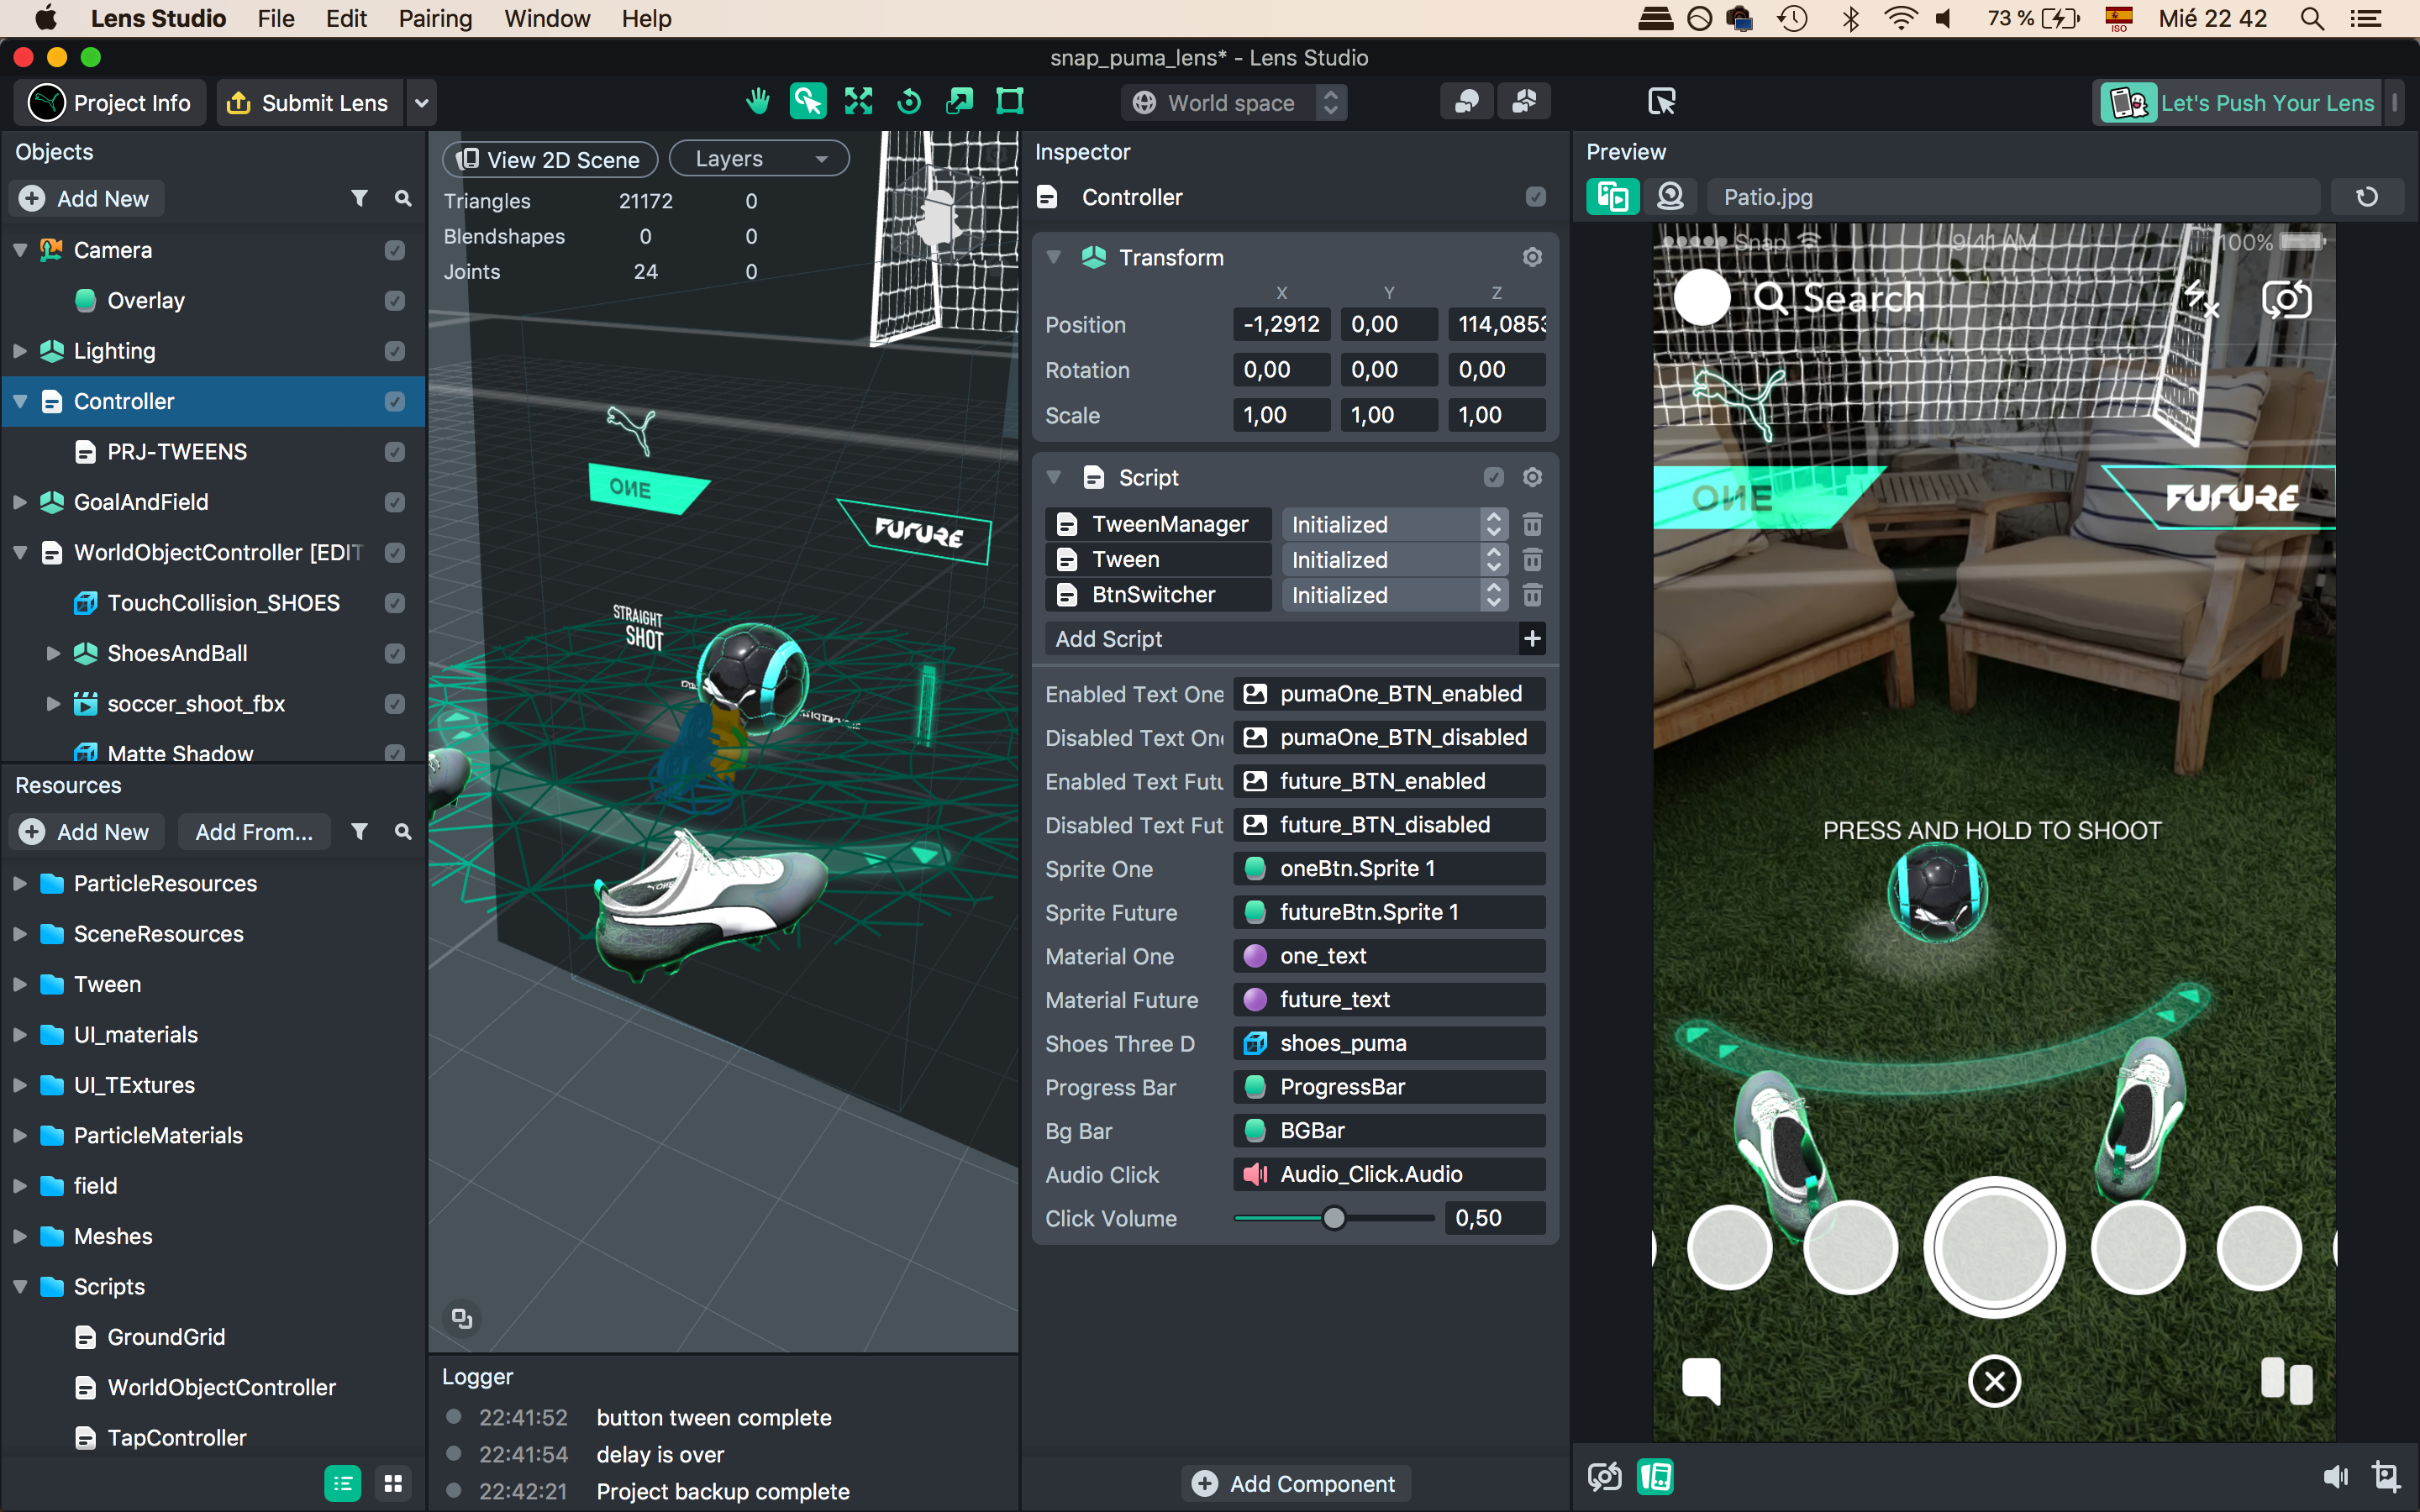
Task: Open Script component gear settings
Action: [1532, 478]
